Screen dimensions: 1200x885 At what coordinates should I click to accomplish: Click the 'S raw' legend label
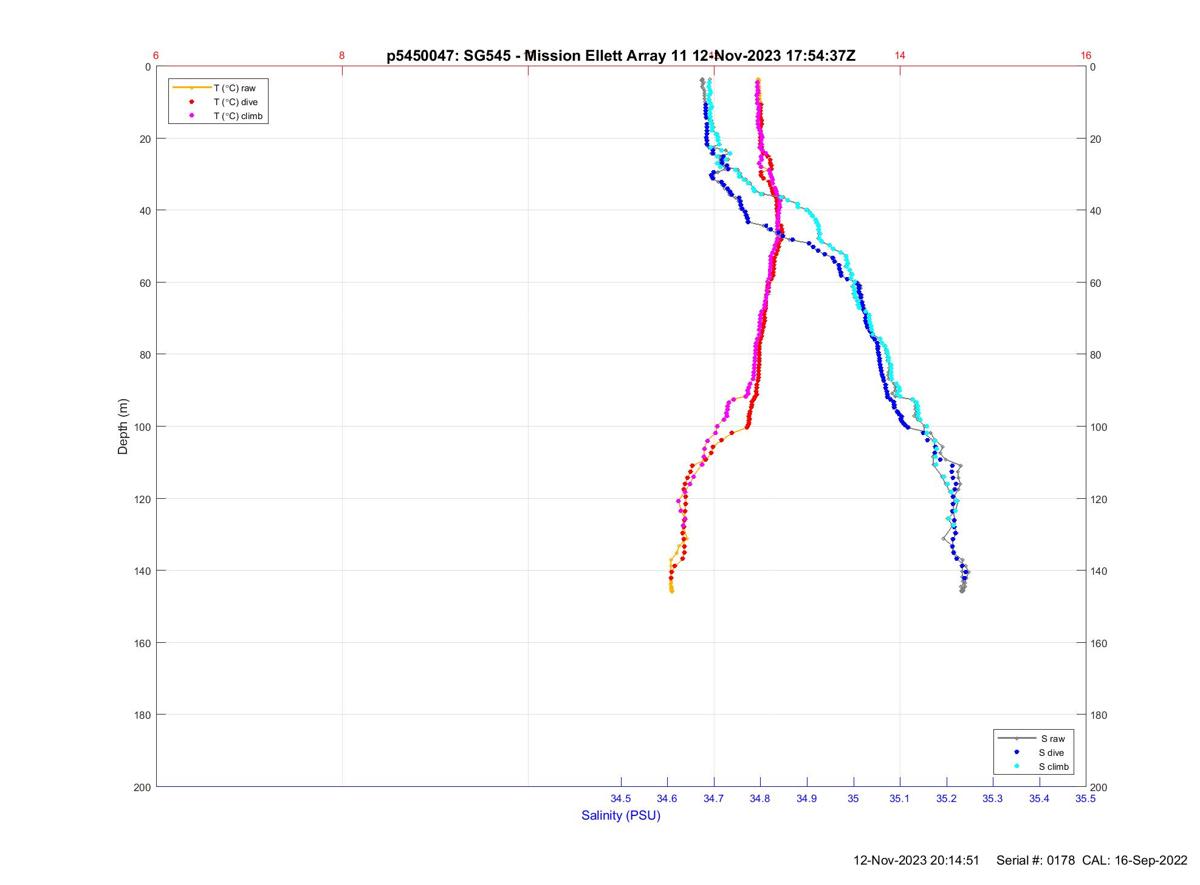[1052, 738]
